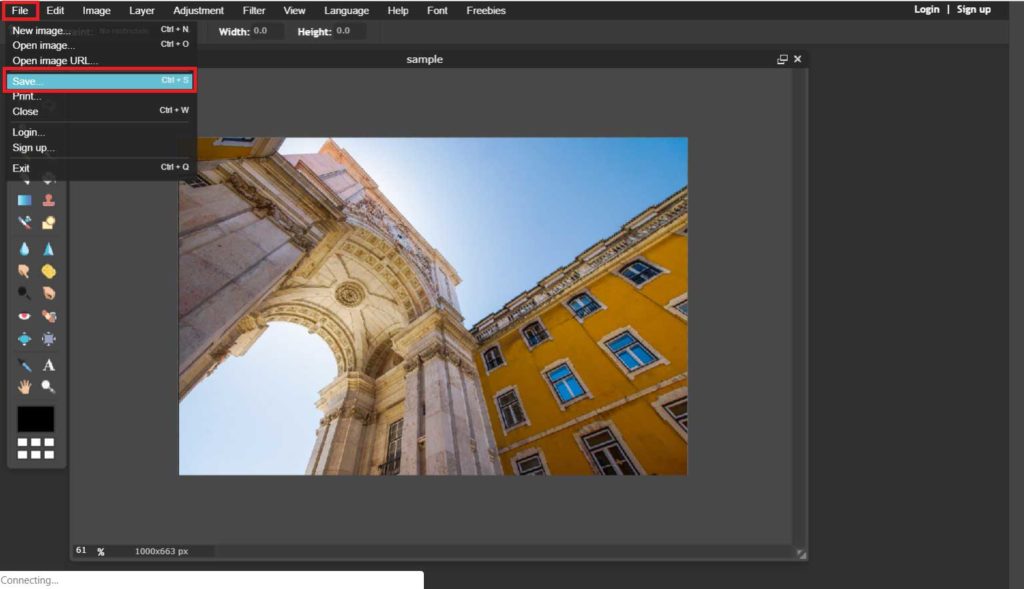Screen dimensions: 1024x589
Task: Open the View menu
Action: 294,10
